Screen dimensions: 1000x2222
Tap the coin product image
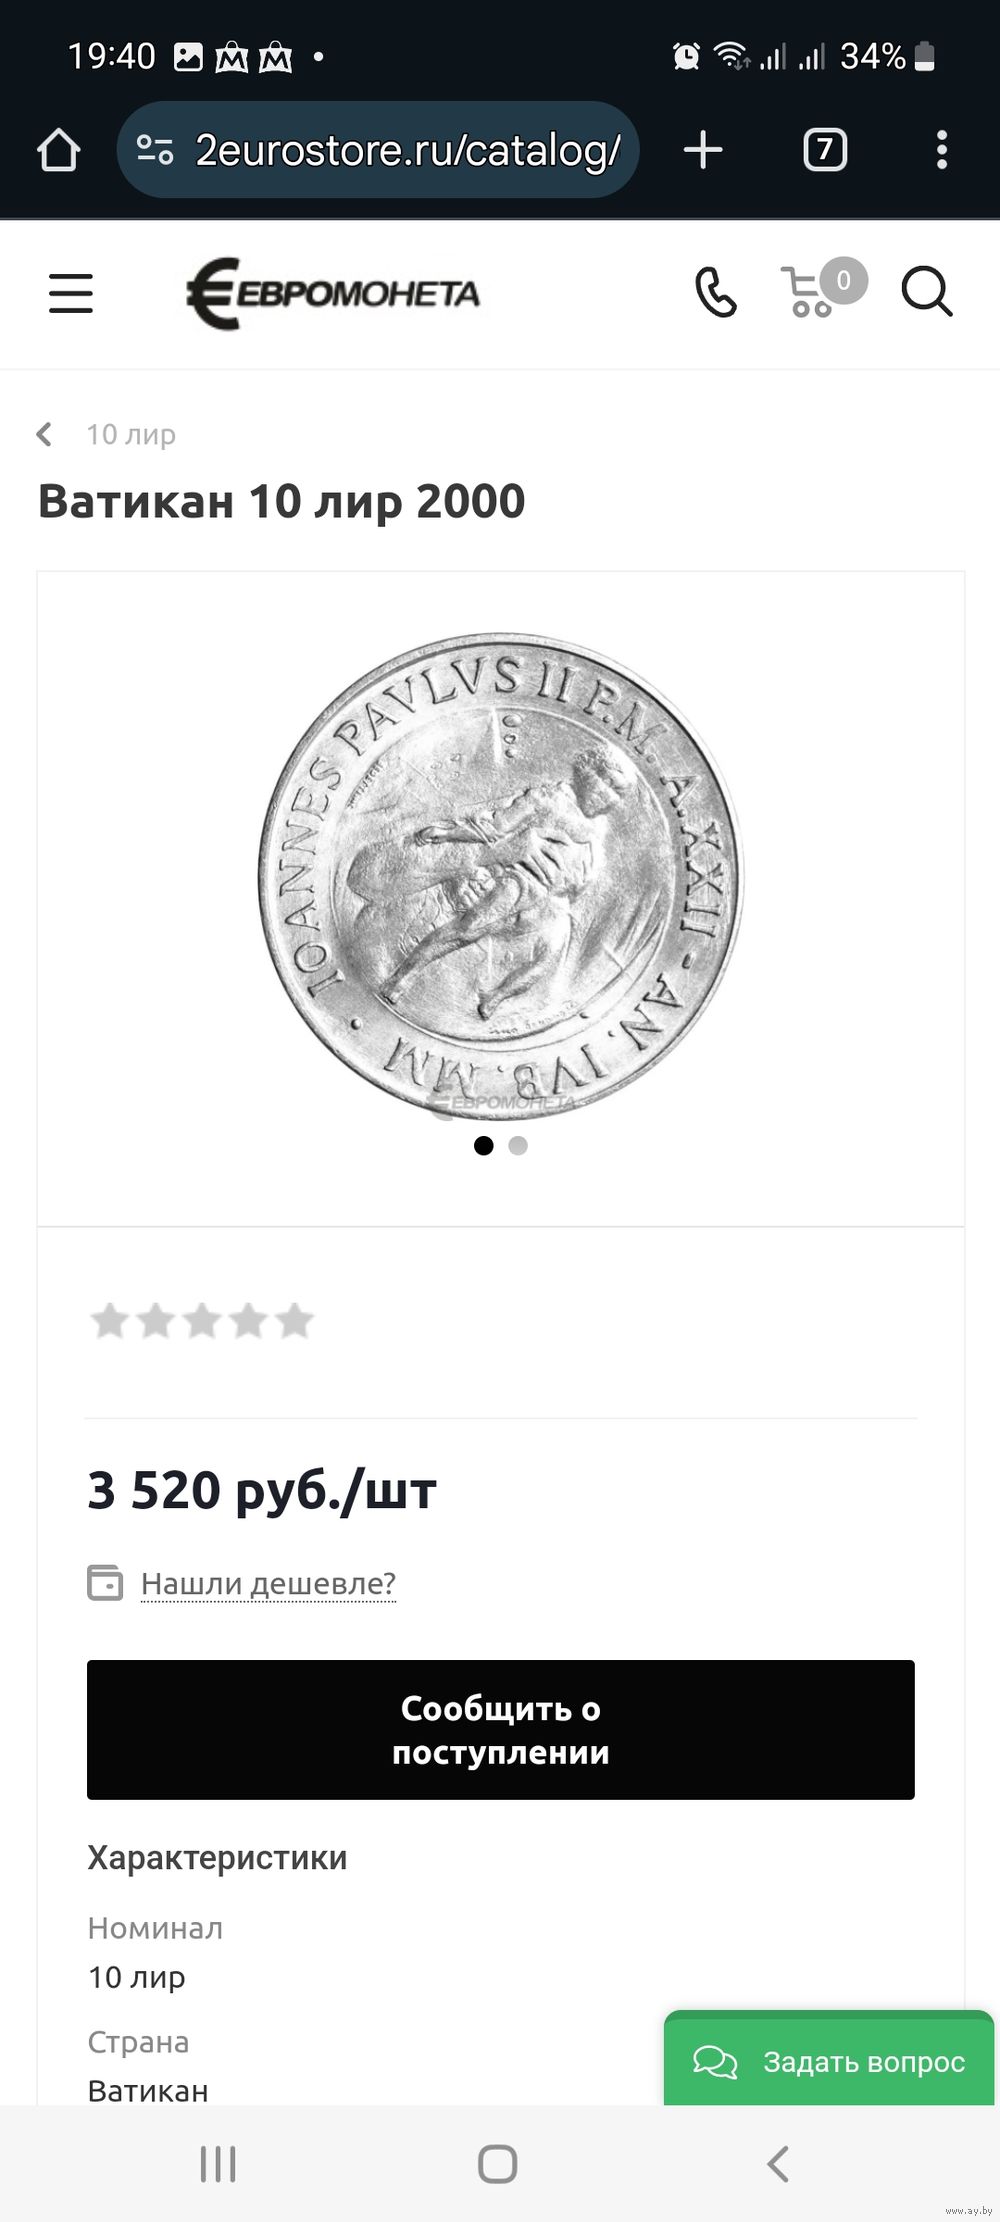pyautogui.click(x=501, y=875)
